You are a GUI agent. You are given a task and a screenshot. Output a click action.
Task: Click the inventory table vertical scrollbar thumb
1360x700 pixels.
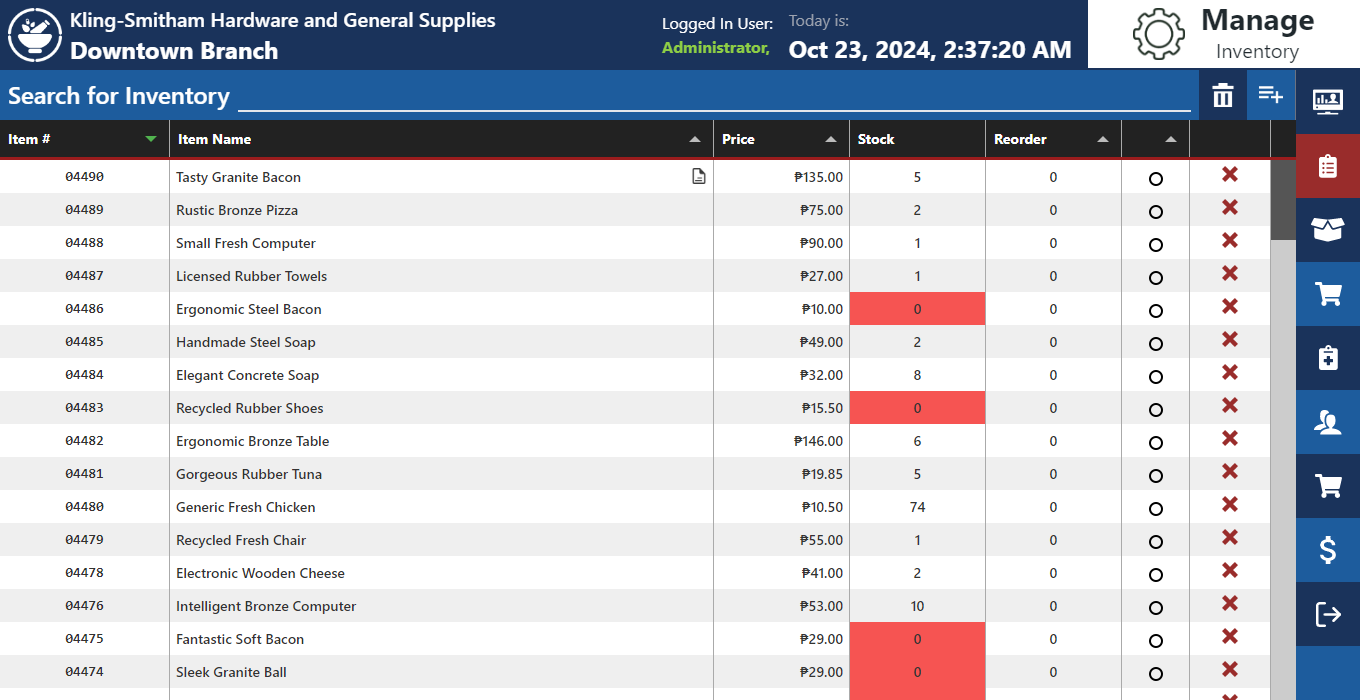point(1282,200)
